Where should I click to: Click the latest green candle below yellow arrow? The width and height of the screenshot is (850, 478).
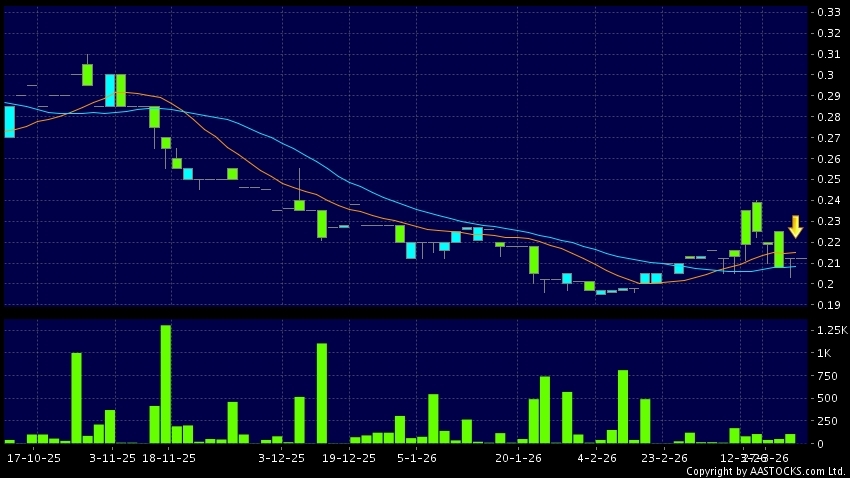[779, 249]
